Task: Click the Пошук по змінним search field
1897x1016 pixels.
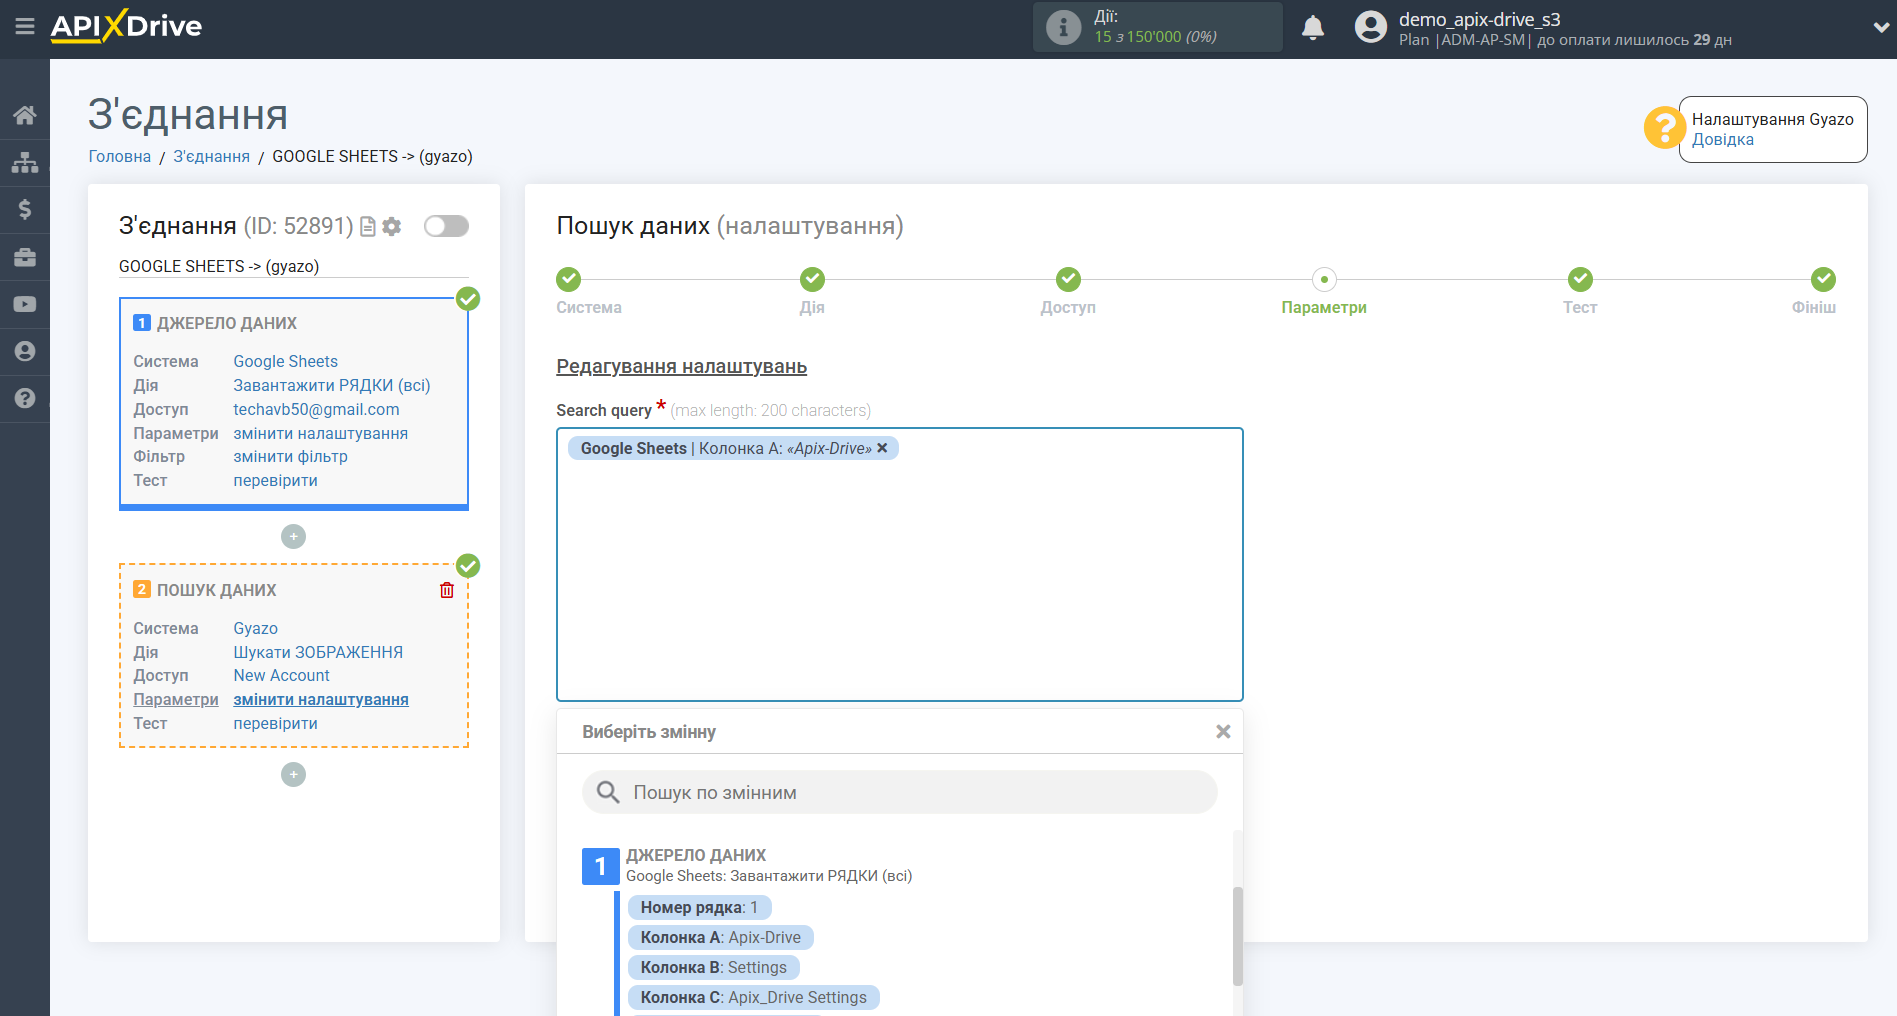Action: coord(899,792)
